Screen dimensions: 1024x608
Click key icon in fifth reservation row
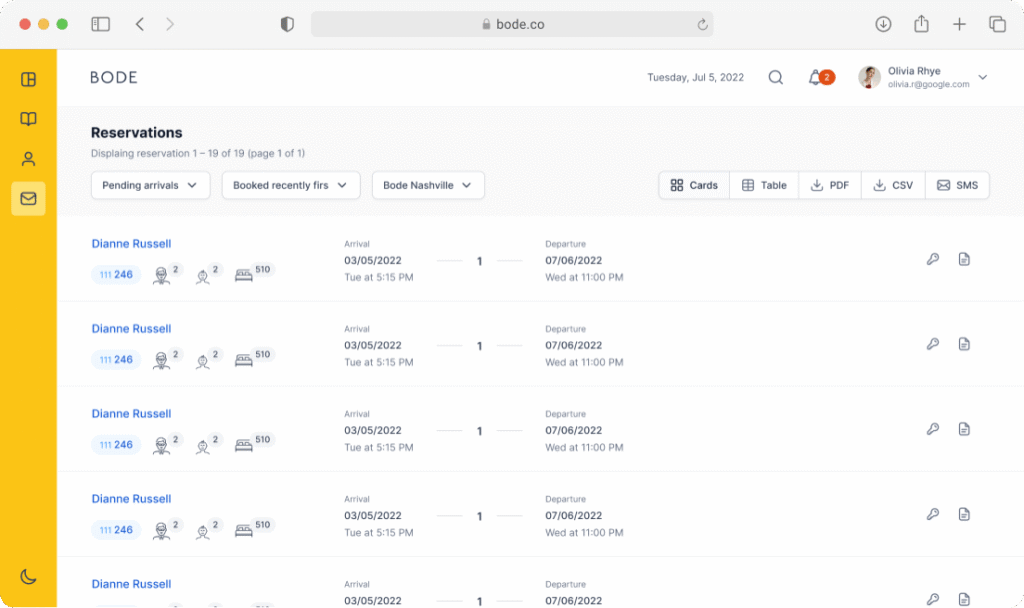933,599
